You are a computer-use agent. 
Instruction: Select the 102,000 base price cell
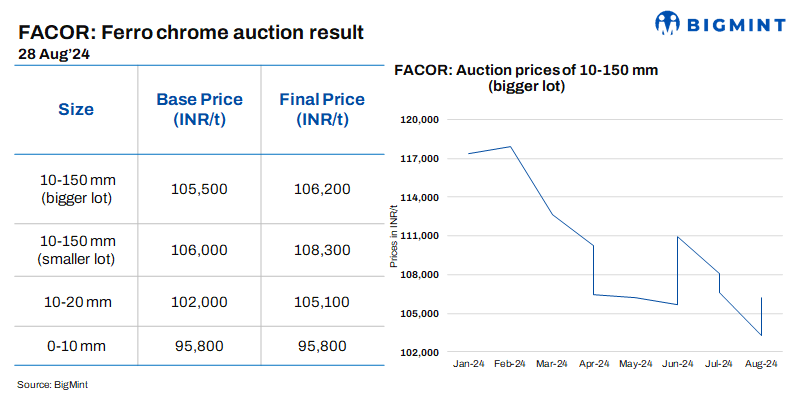click(x=200, y=303)
